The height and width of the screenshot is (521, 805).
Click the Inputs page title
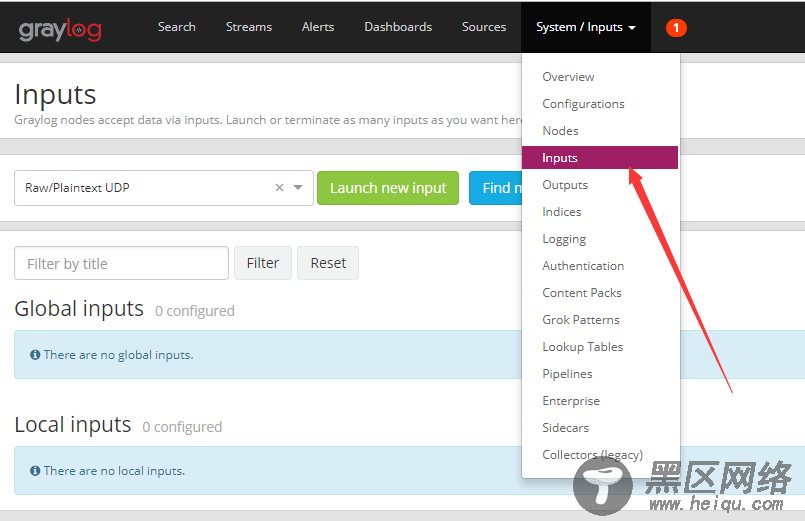point(55,95)
